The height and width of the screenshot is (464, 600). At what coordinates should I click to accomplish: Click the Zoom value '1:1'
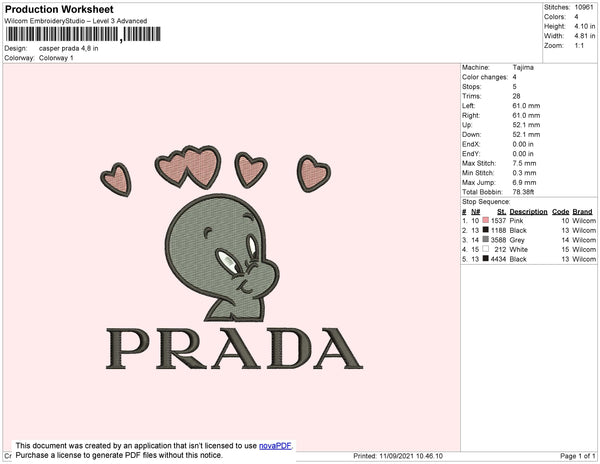(579, 46)
